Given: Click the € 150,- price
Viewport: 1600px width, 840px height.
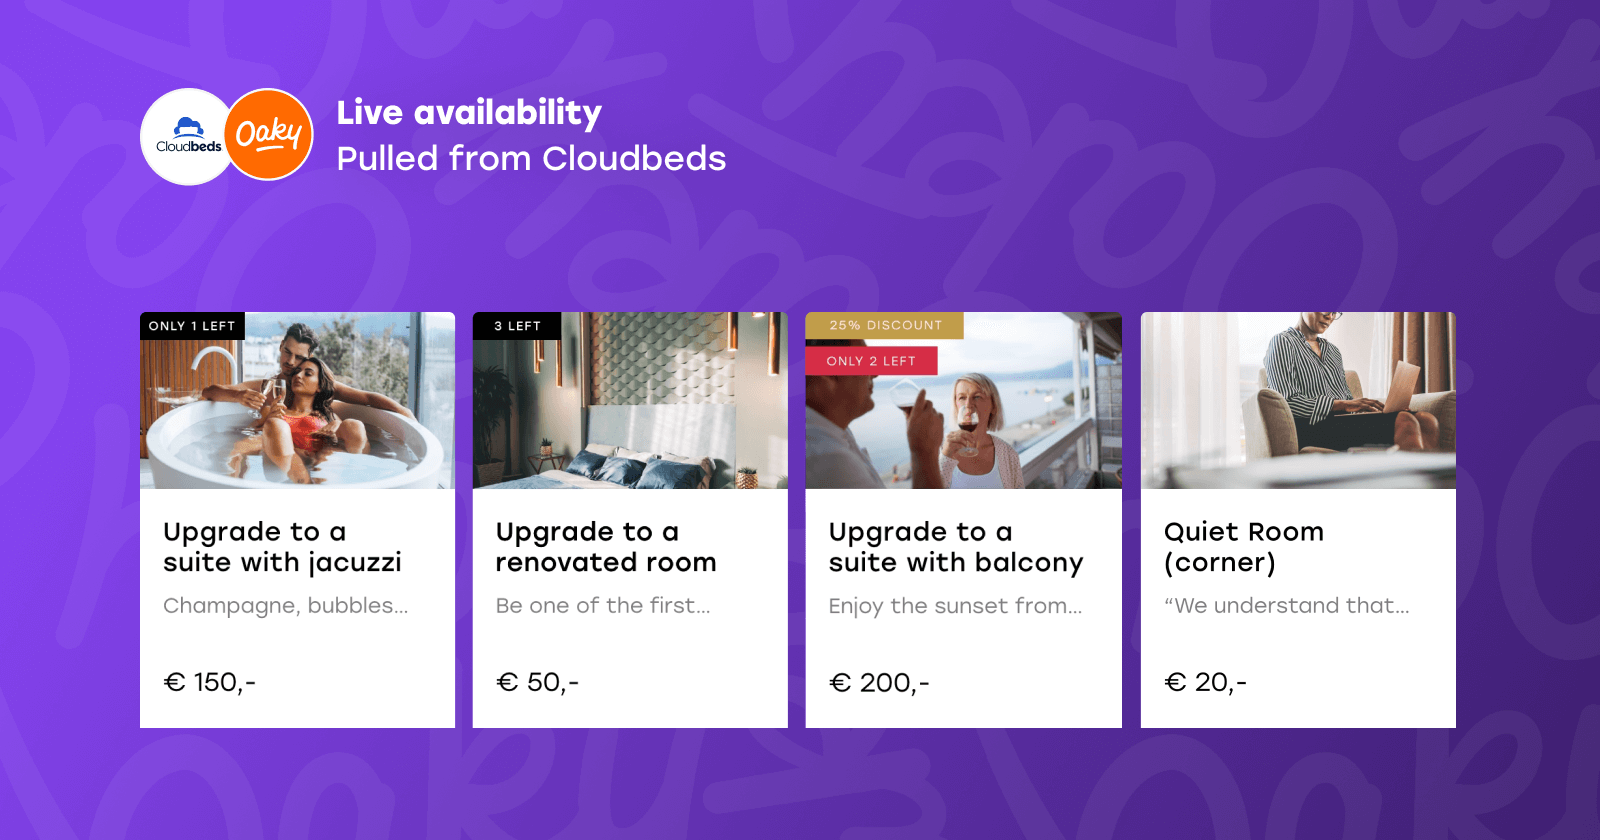Looking at the screenshot, I should pyautogui.click(x=210, y=682).
